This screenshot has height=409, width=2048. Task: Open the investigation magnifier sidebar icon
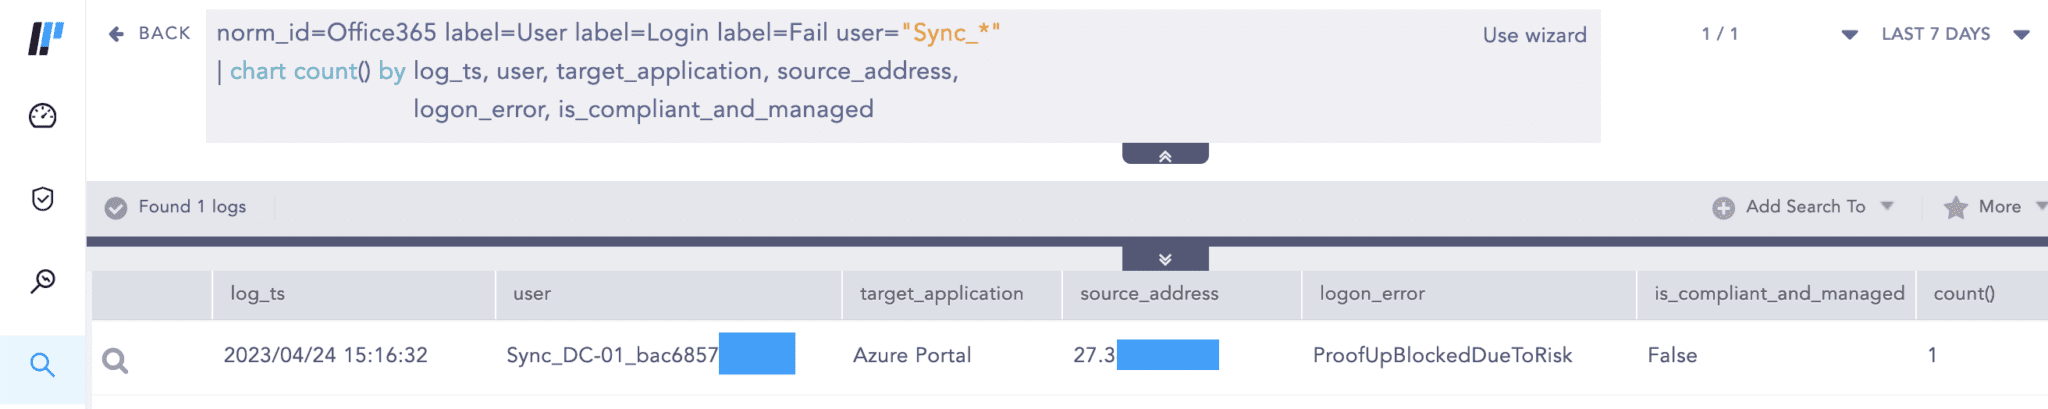(43, 281)
